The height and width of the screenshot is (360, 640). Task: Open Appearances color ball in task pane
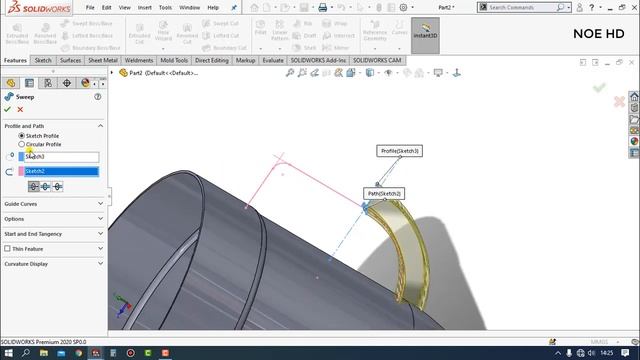click(634, 141)
